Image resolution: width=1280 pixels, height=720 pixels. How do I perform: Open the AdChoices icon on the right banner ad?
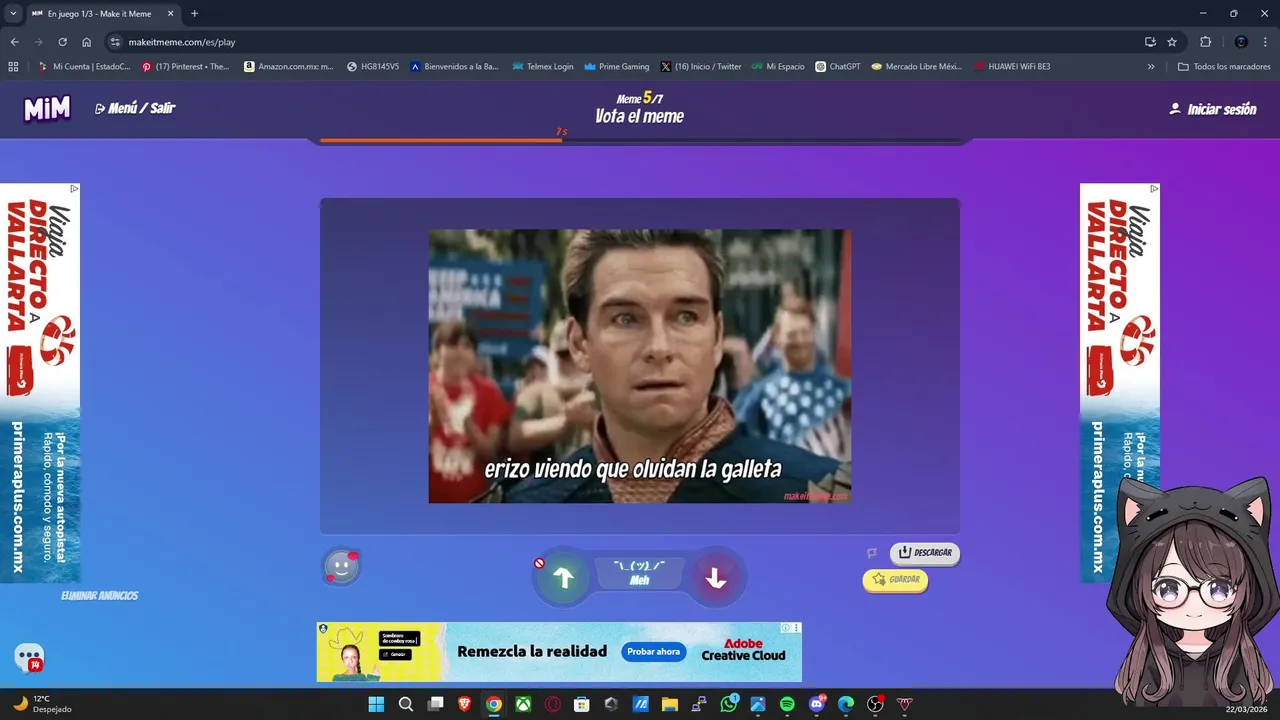click(x=1154, y=188)
